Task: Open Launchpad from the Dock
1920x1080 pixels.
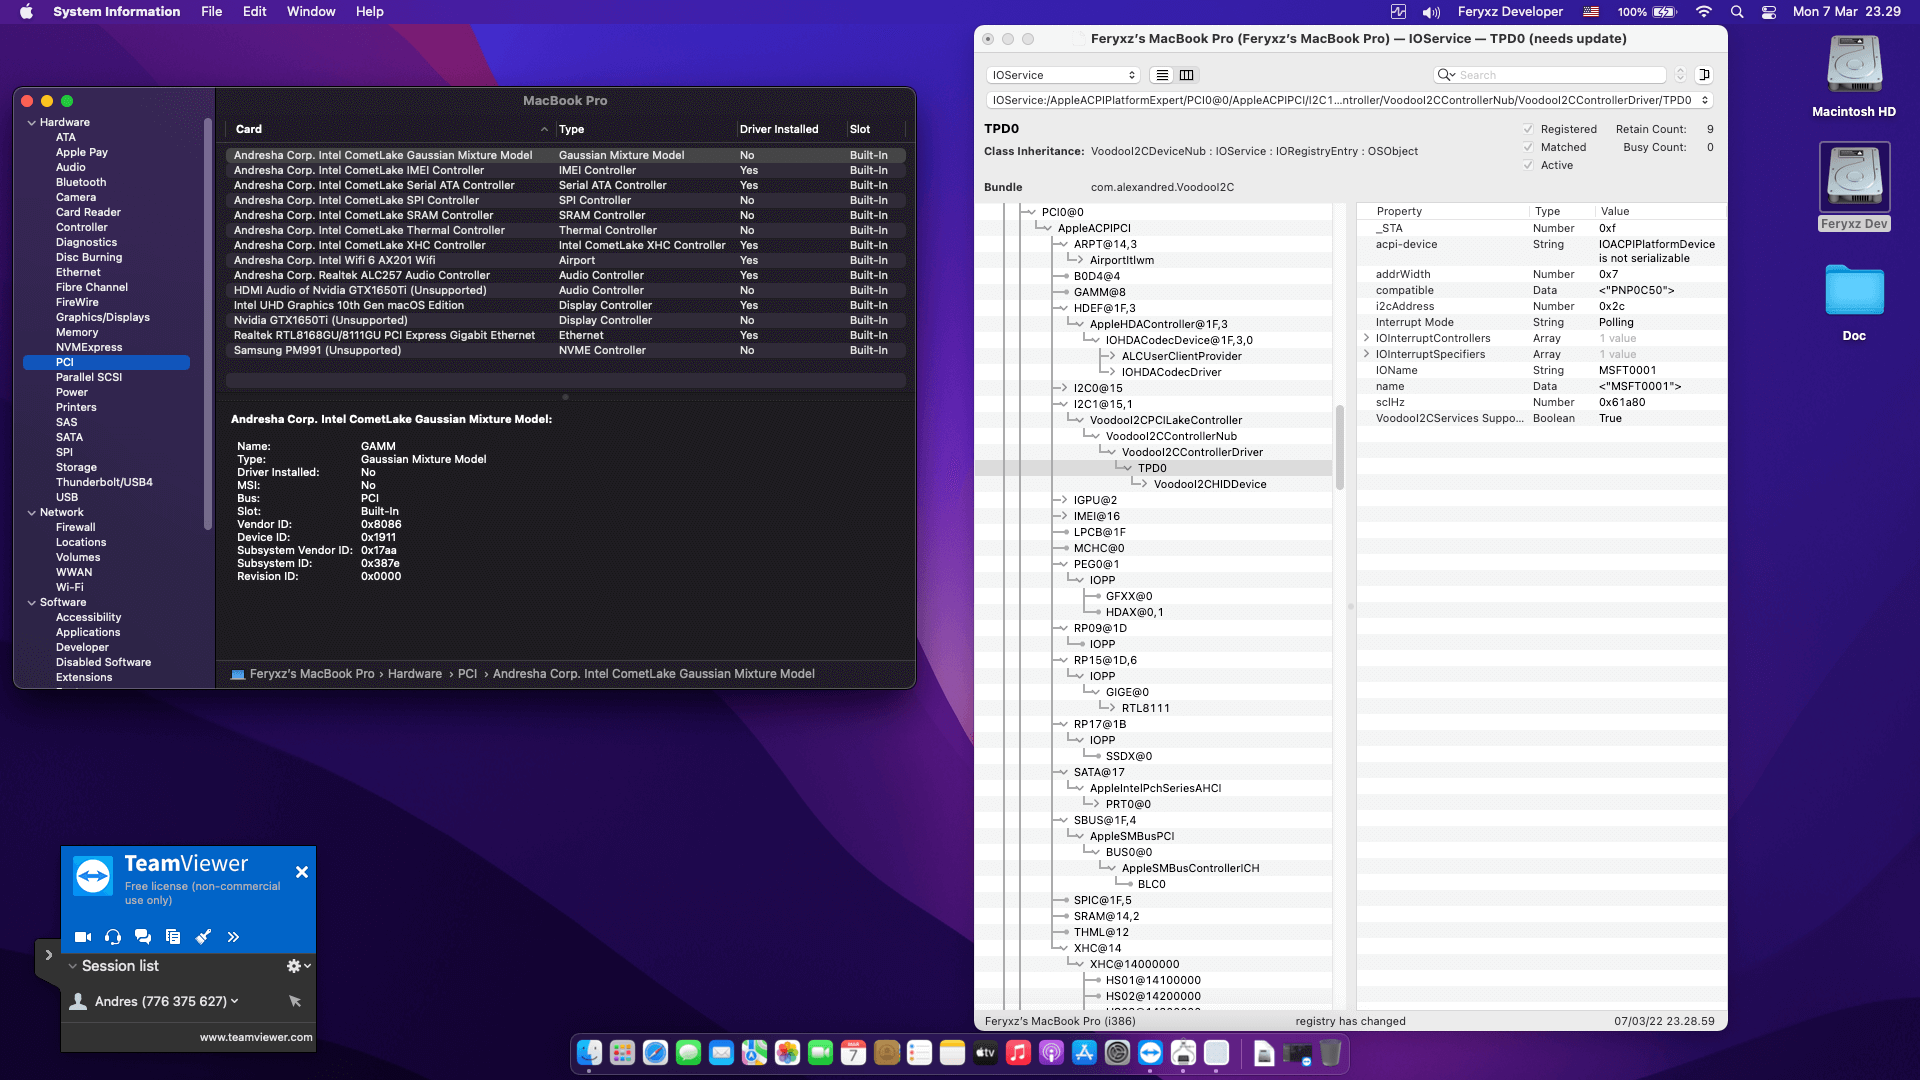Action: point(622,1053)
